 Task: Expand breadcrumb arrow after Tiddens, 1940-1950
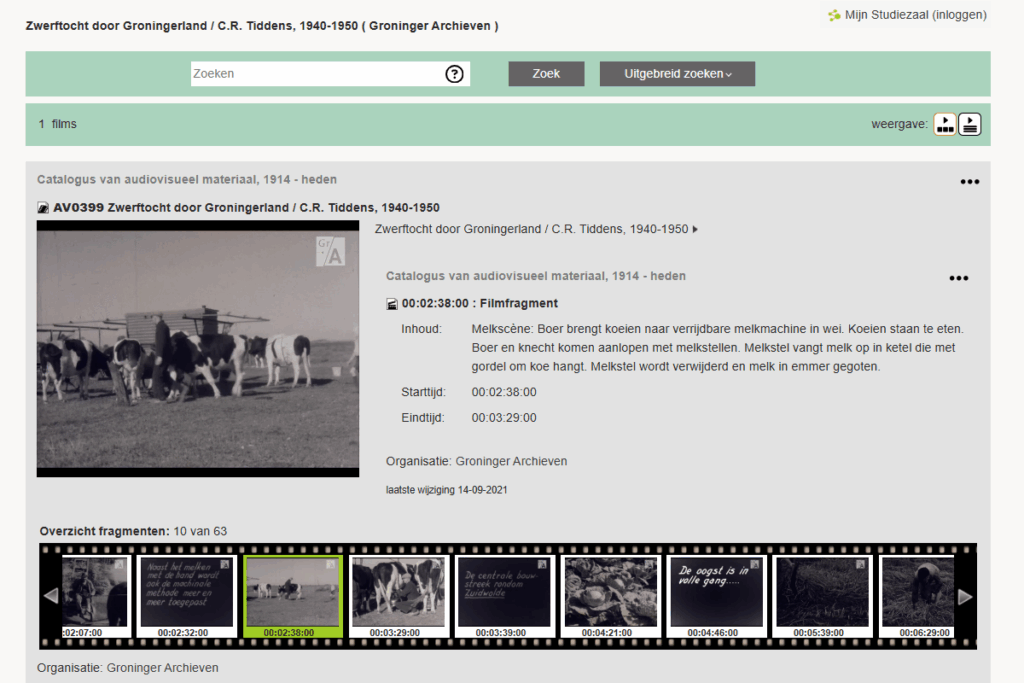coord(696,230)
